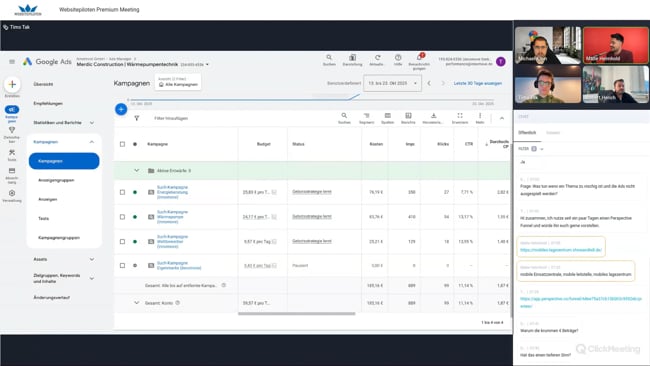This screenshot has height=366, width=650.
Task: Click the Herunterladen download icon
Action: point(433,116)
